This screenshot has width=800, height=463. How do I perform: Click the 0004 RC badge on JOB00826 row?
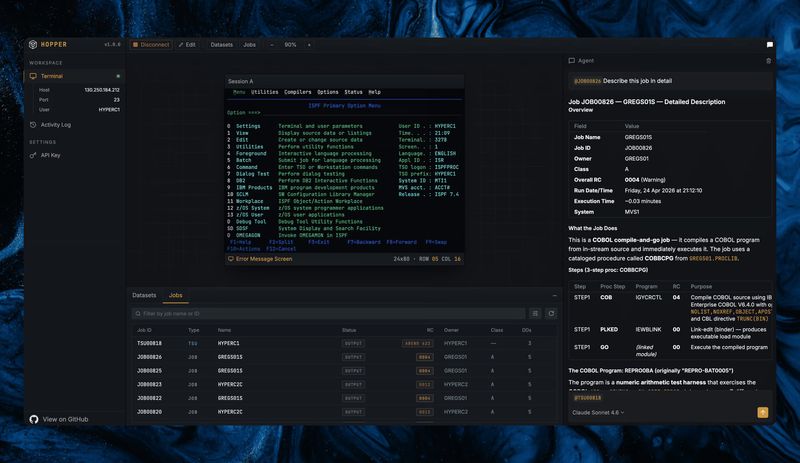coord(424,357)
